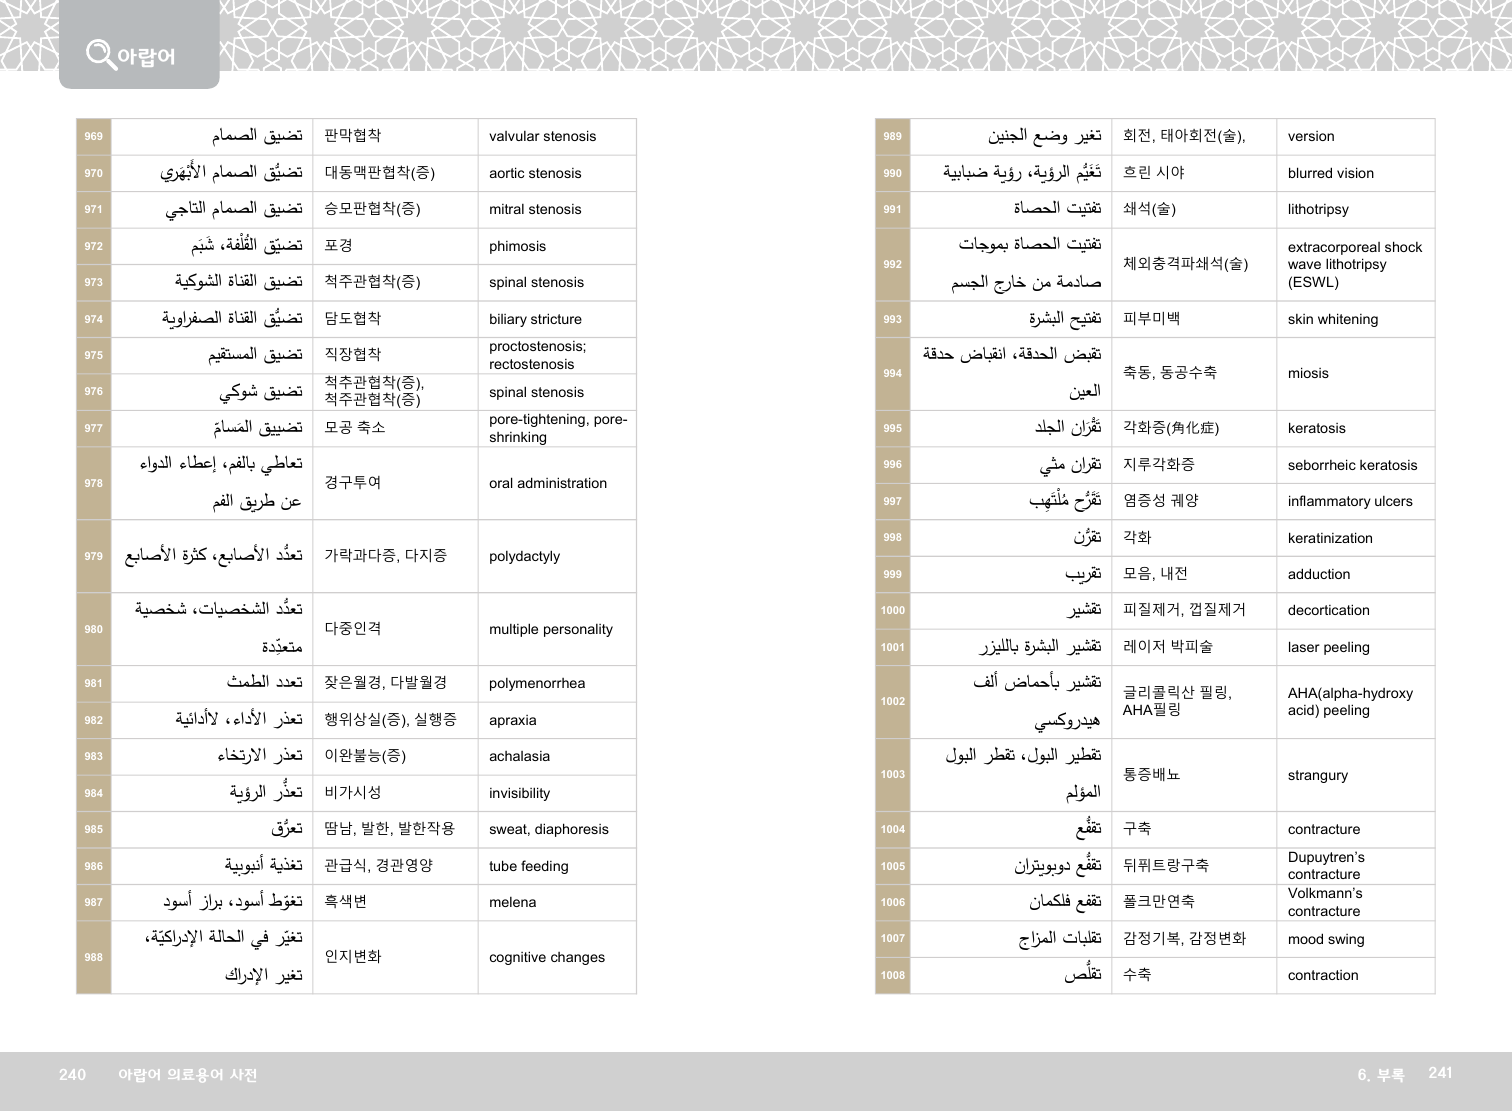
Task: Select the 'seborrheic keratosis' entry
Action: (1352, 465)
